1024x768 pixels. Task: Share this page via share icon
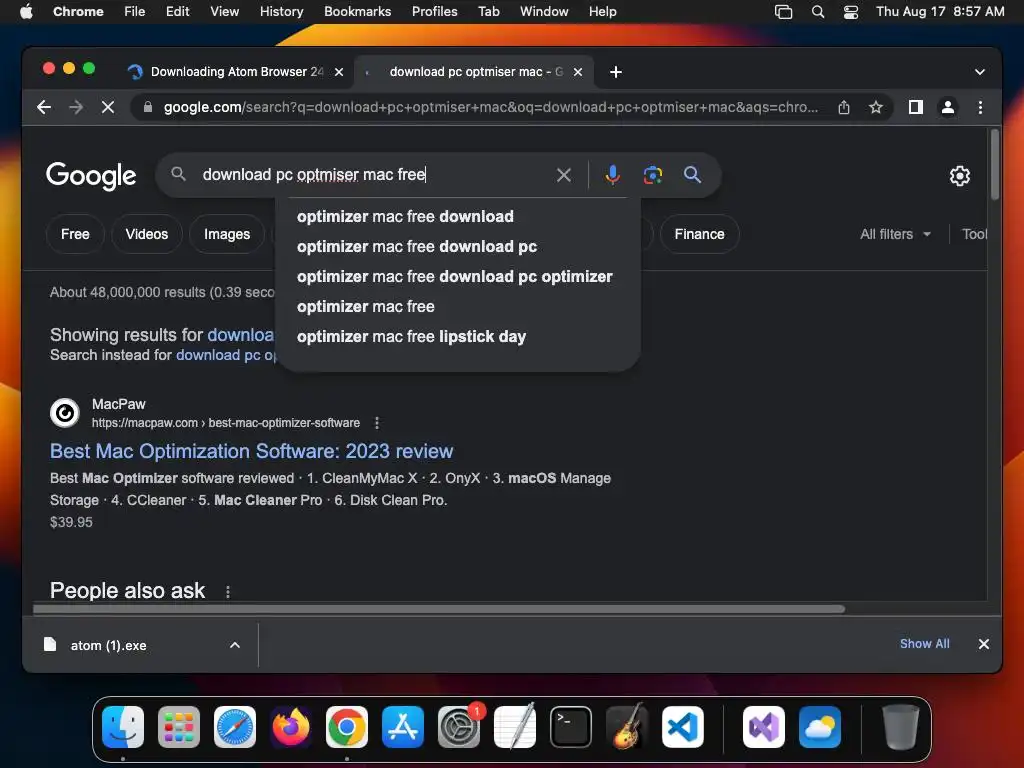pyautogui.click(x=844, y=107)
